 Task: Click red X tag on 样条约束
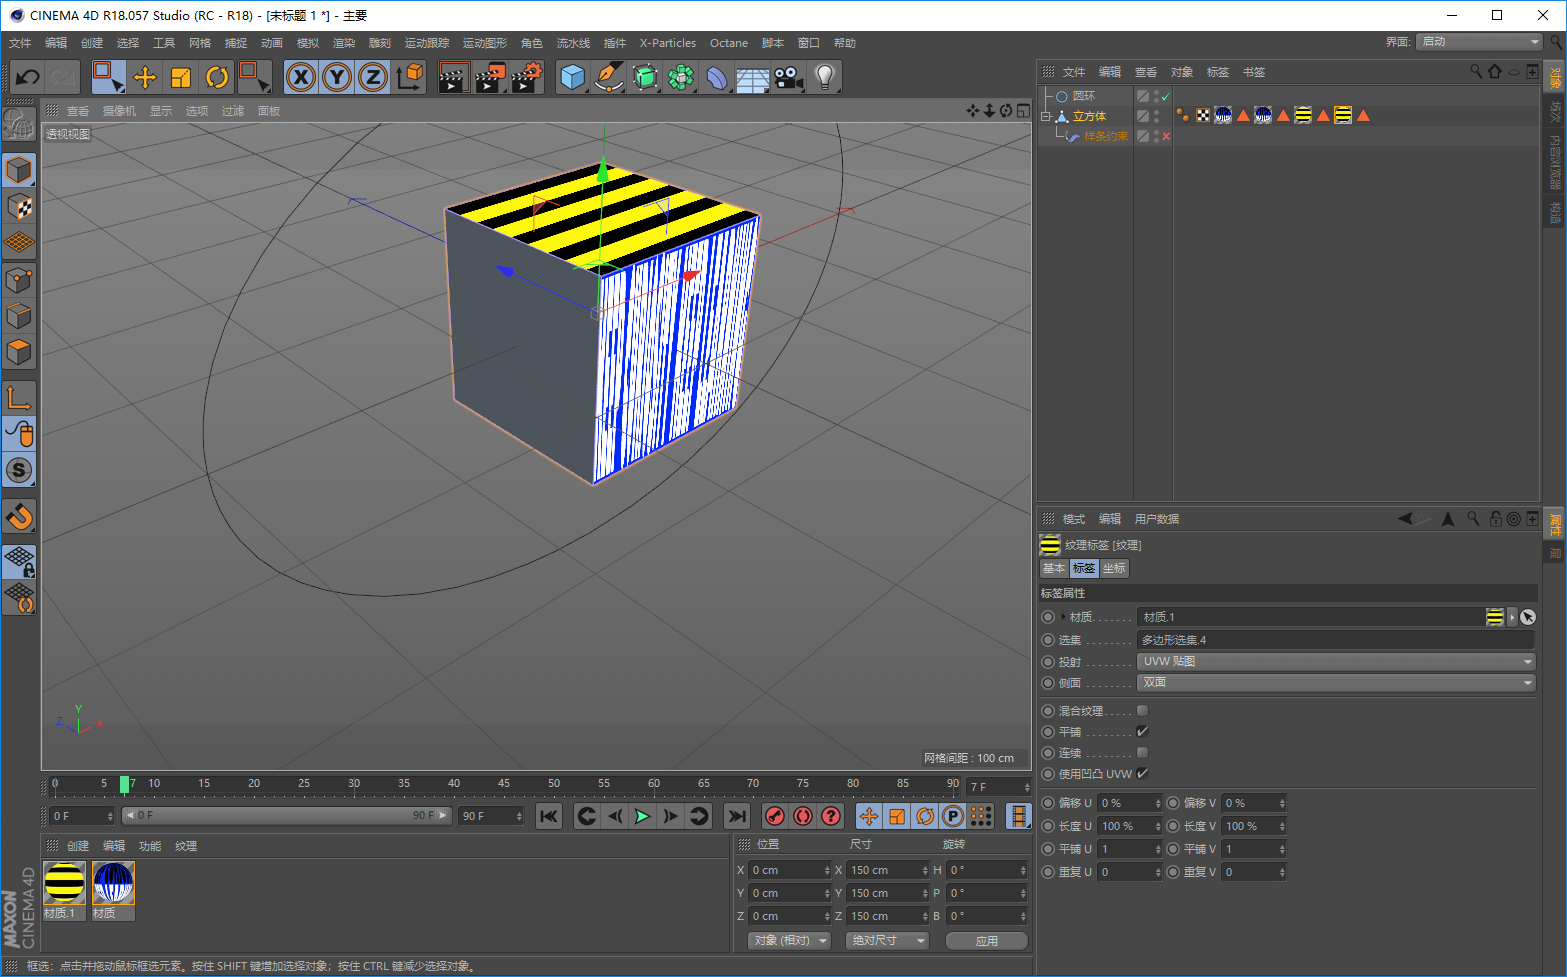[x=1166, y=136]
